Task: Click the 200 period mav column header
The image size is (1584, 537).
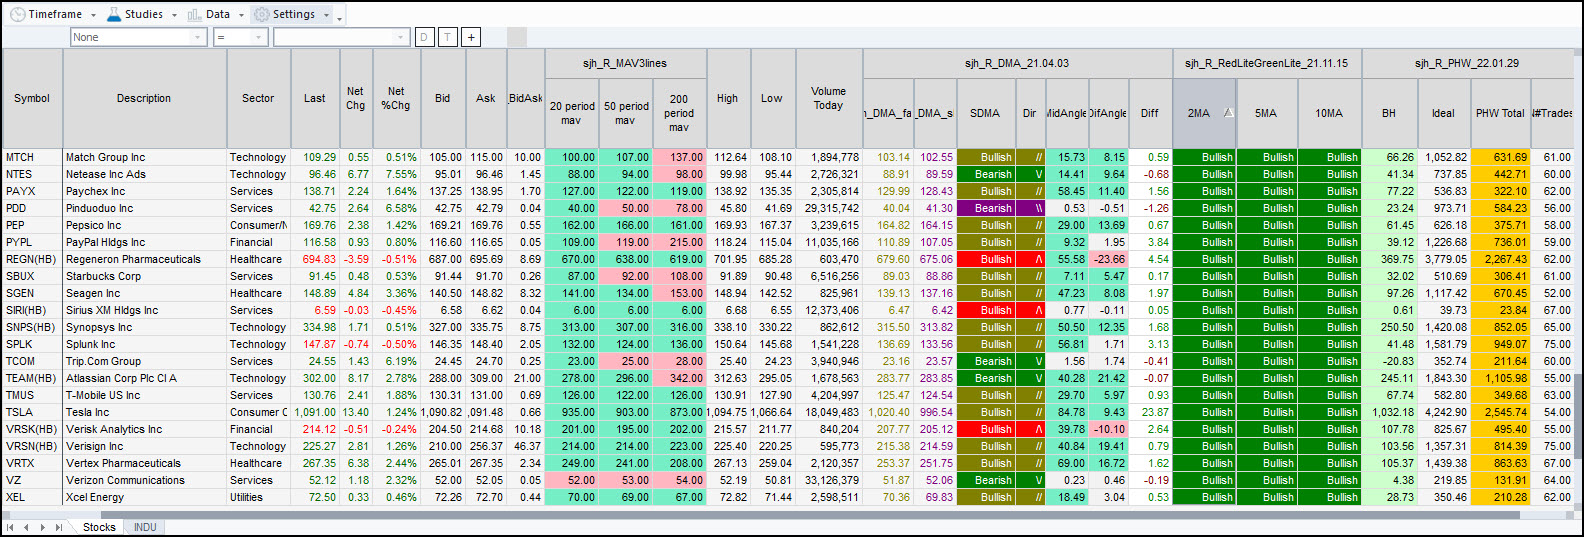Action: coord(679,113)
